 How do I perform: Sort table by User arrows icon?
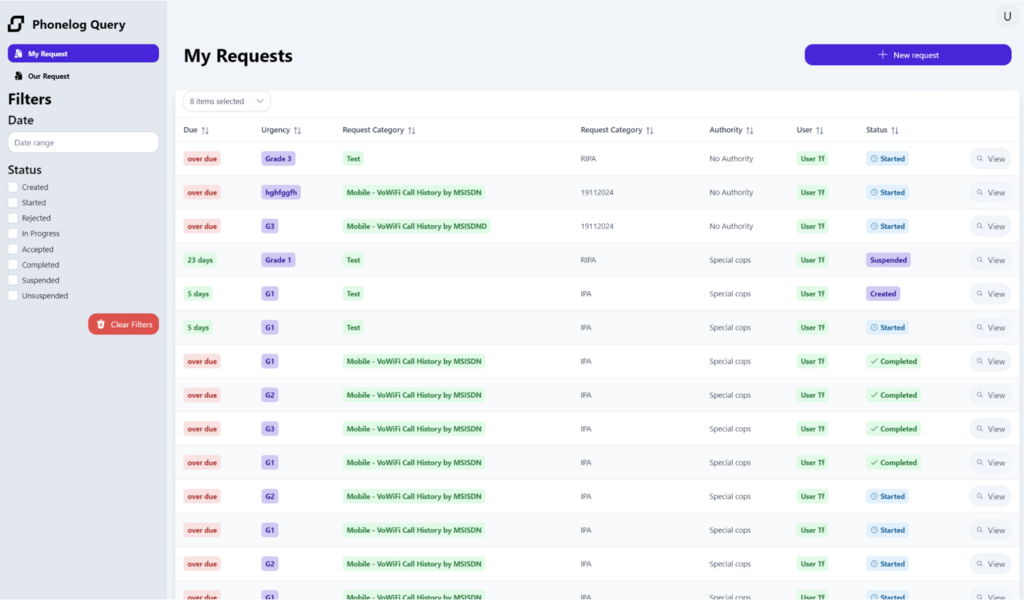(x=820, y=131)
